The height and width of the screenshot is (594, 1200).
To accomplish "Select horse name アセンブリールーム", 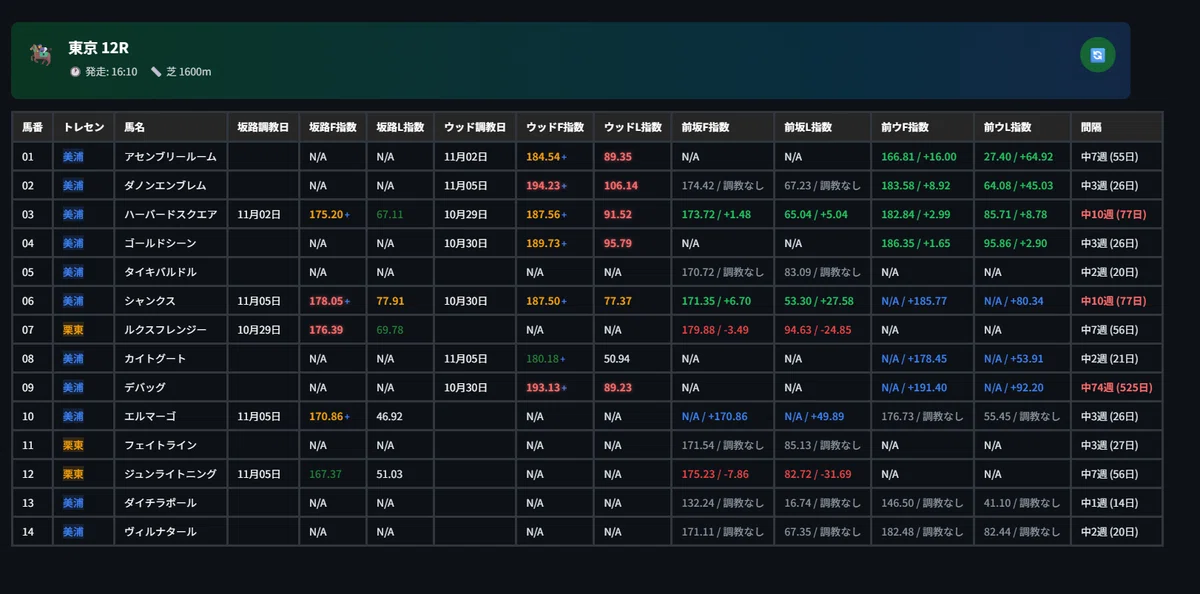I will click(168, 157).
